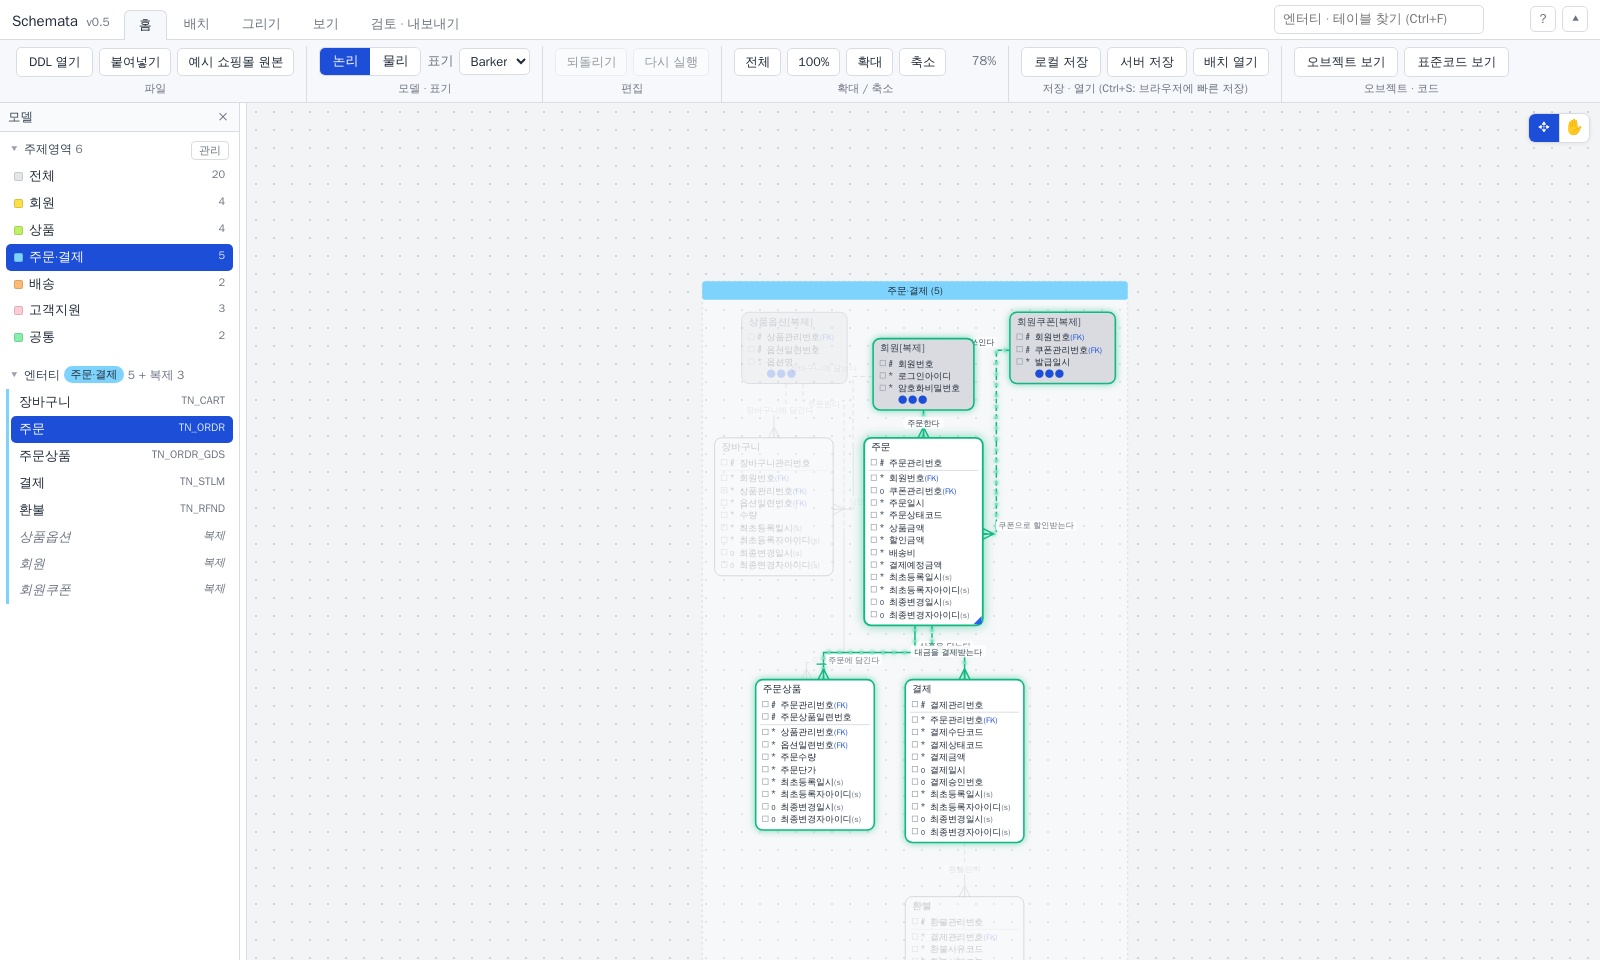Click the yellow 회원 color swatch
The height and width of the screenshot is (960, 1600).
coord(18,203)
